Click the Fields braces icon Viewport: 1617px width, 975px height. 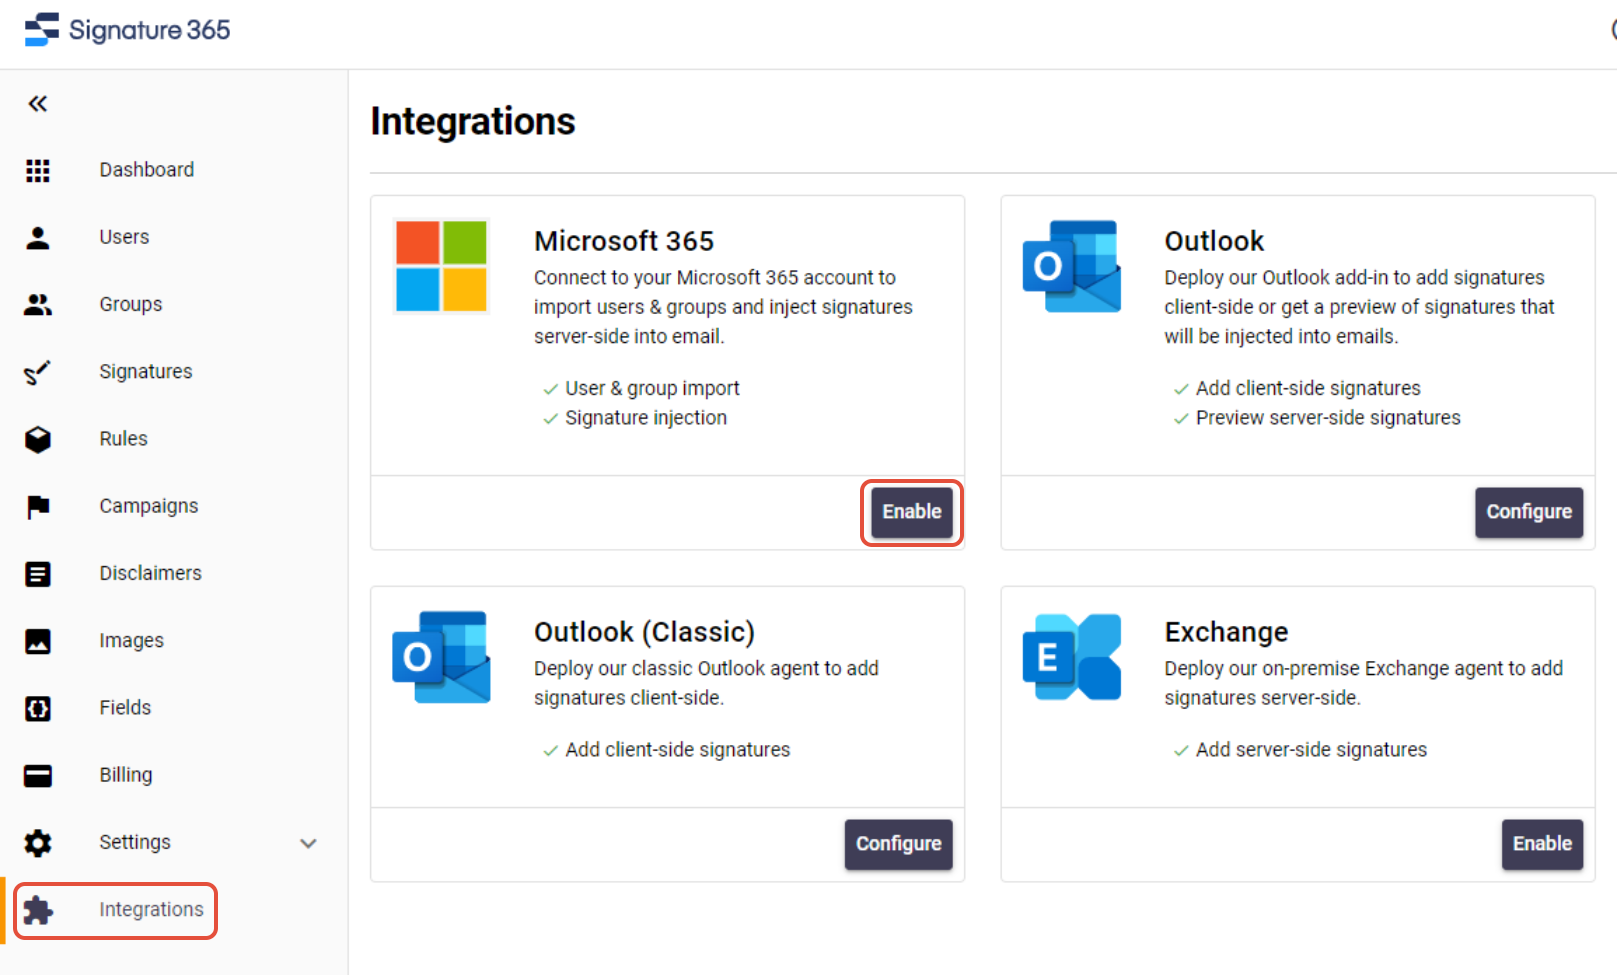38,708
